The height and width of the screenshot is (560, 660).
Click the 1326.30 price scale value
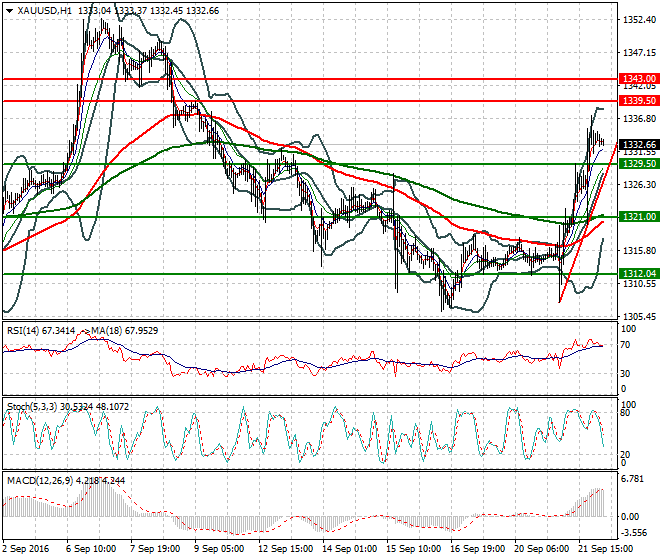pyautogui.click(x=639, y=184)
